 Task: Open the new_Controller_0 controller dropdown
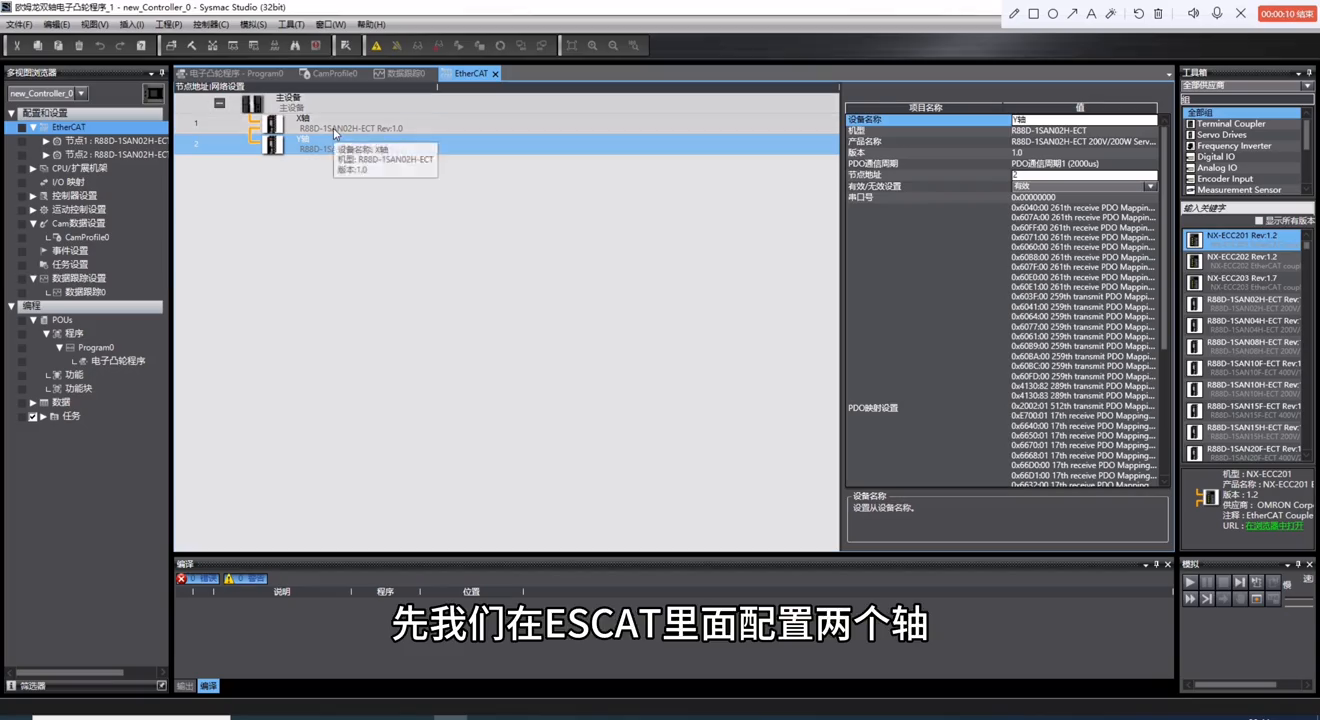click(81, 94)
